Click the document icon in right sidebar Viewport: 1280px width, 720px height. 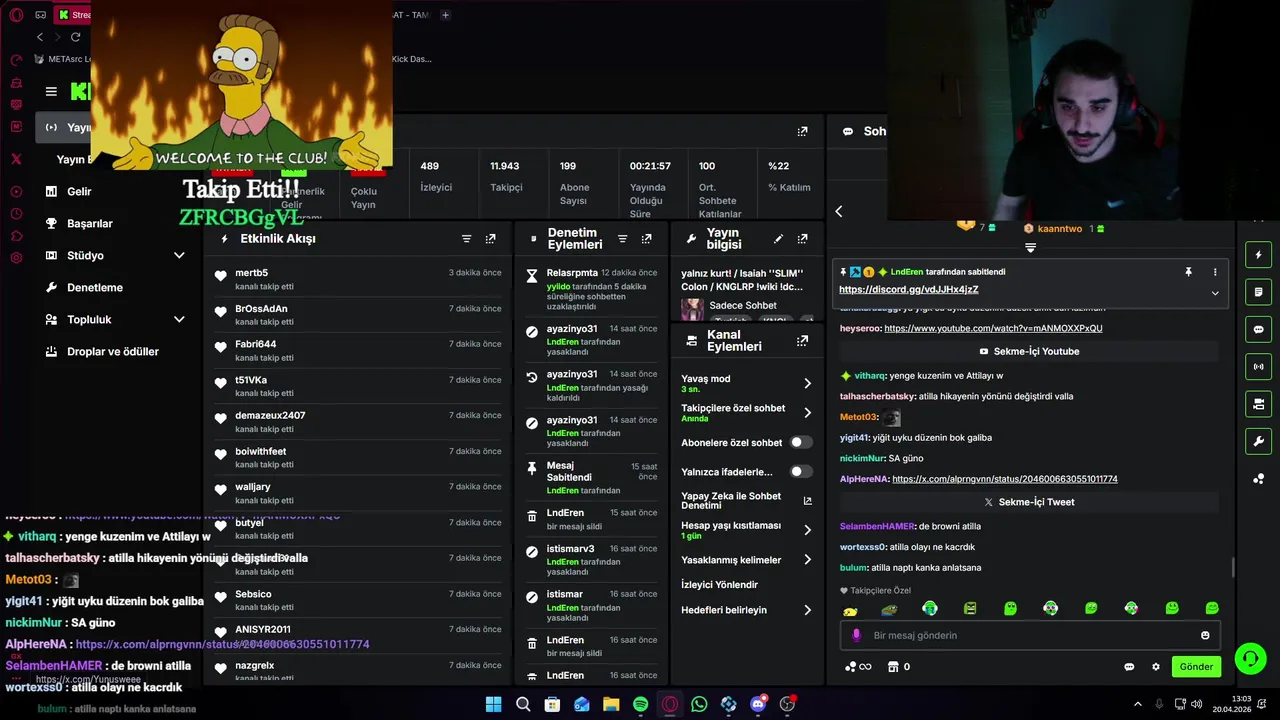(1258, 292)
